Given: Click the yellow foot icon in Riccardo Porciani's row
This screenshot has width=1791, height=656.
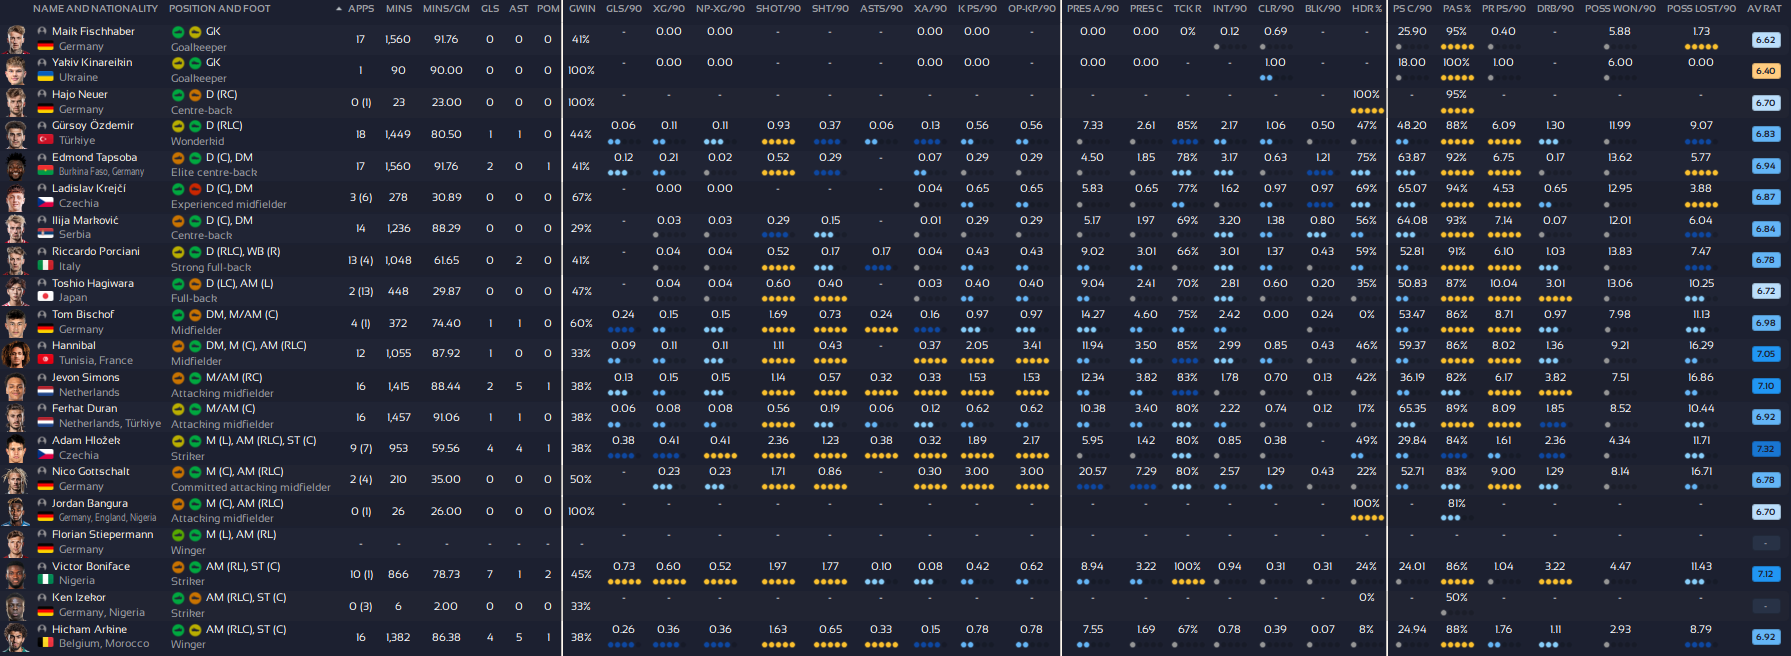Looking at the screenshot, I should pos(178,252).
